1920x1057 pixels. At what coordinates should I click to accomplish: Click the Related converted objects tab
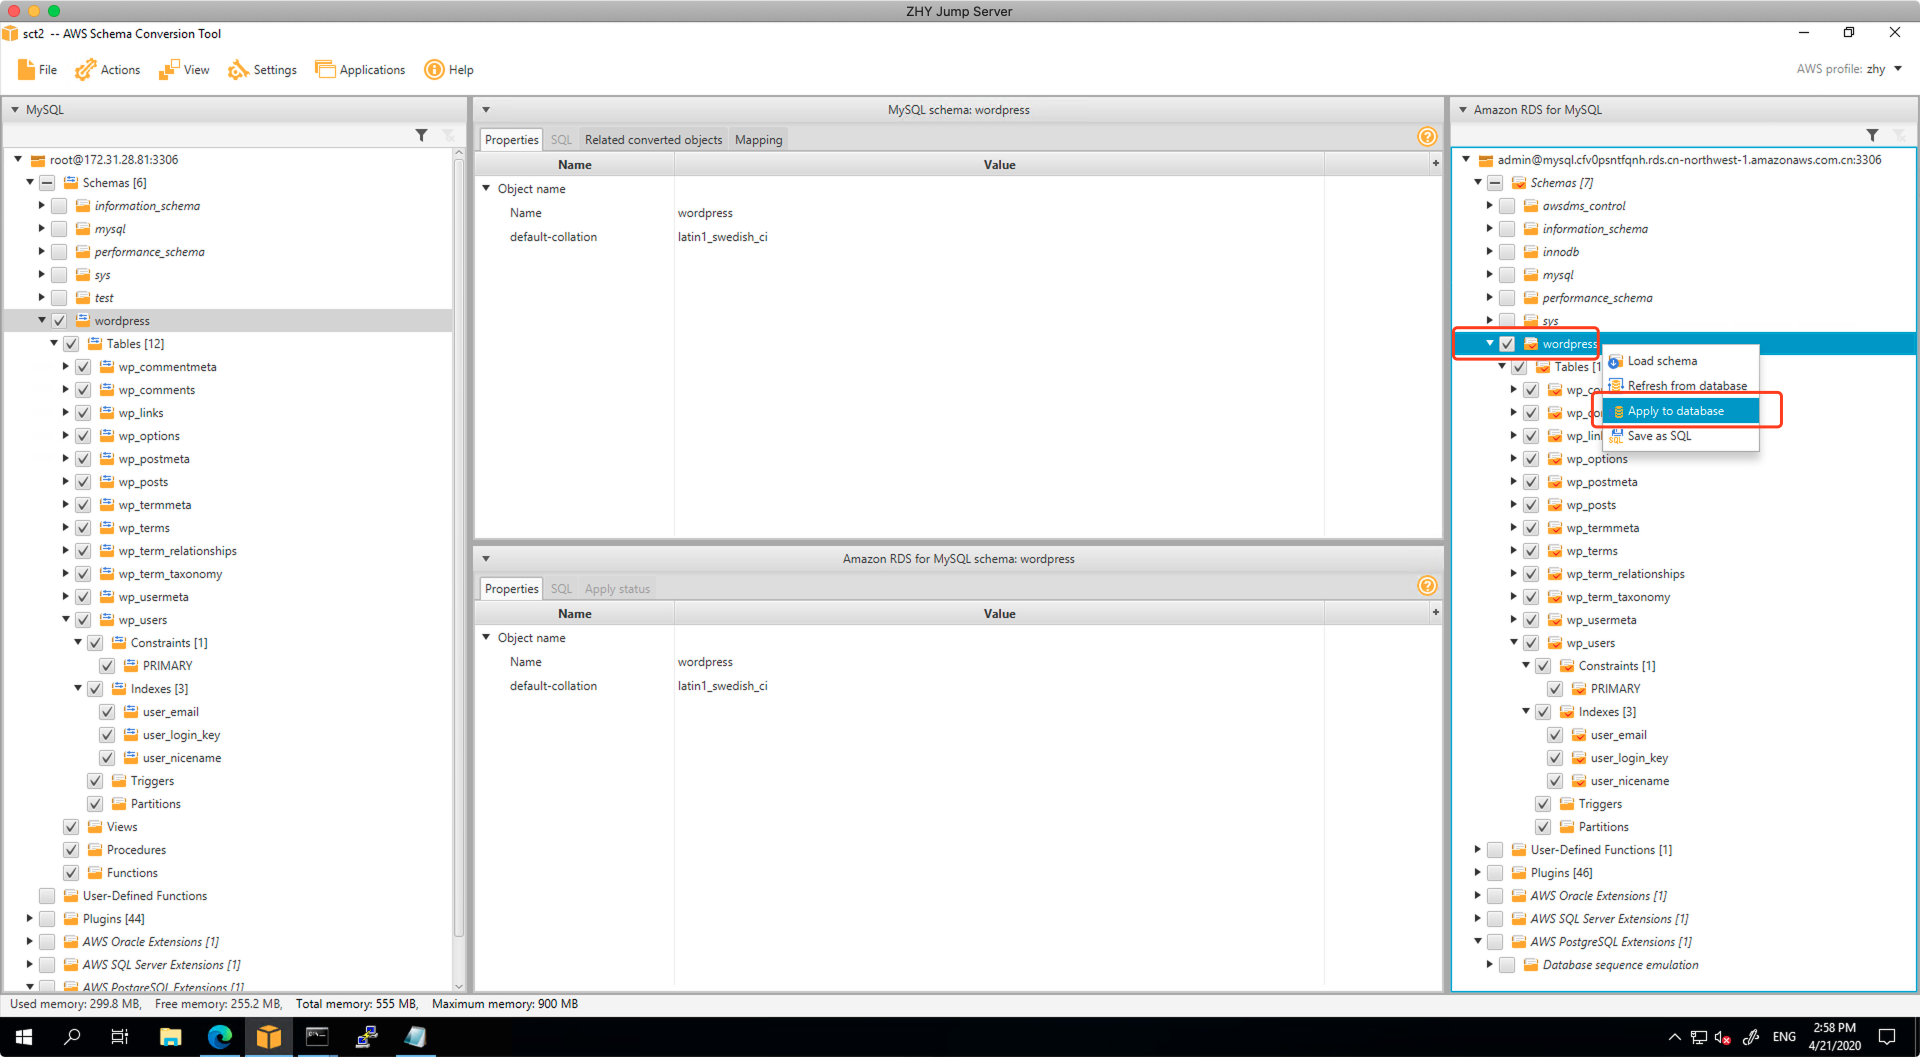[653, 140]
